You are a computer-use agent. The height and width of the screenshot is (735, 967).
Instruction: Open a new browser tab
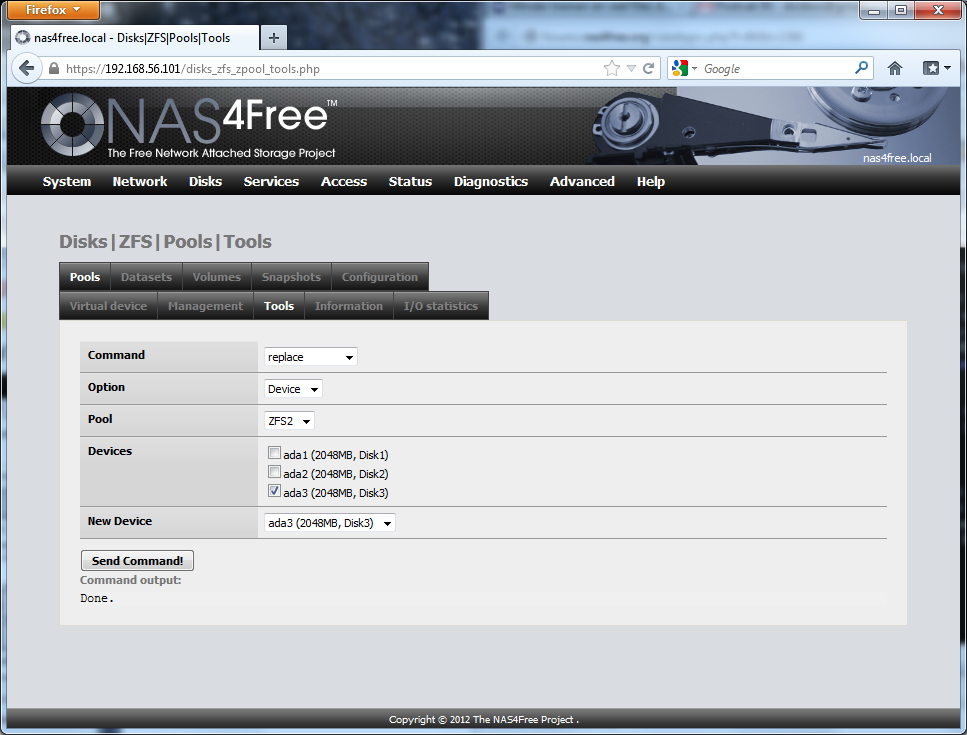(x=274, y=38)
